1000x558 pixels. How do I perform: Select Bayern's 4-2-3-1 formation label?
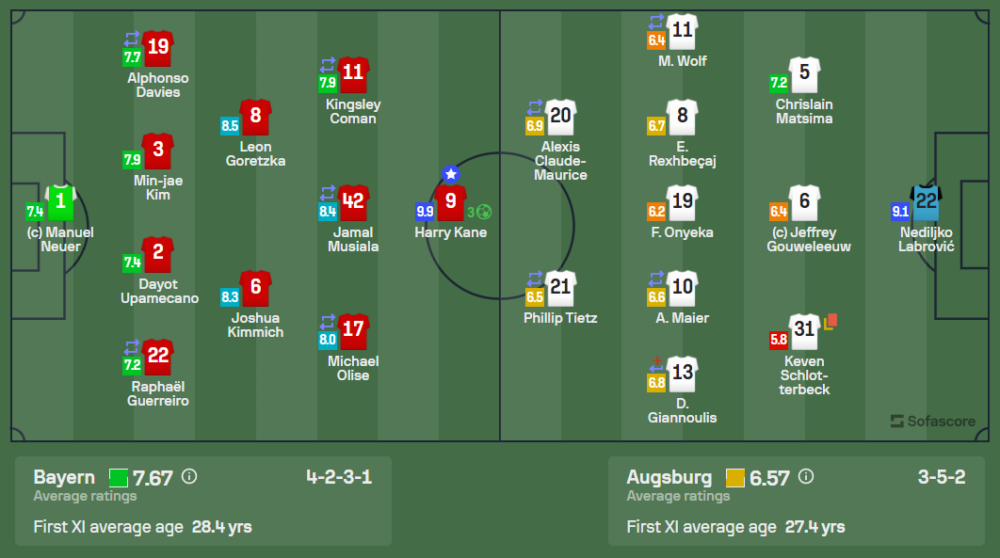tap(339, 477)
